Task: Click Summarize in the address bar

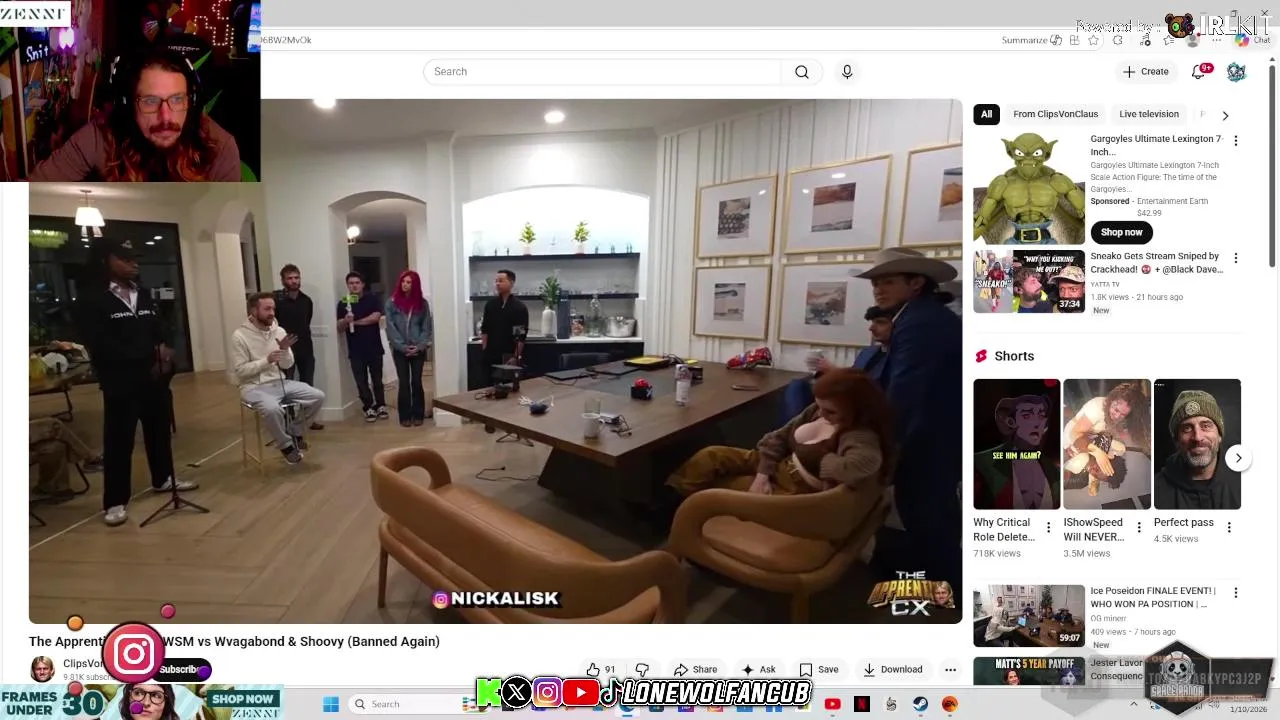Action: tap(1031, 41)
